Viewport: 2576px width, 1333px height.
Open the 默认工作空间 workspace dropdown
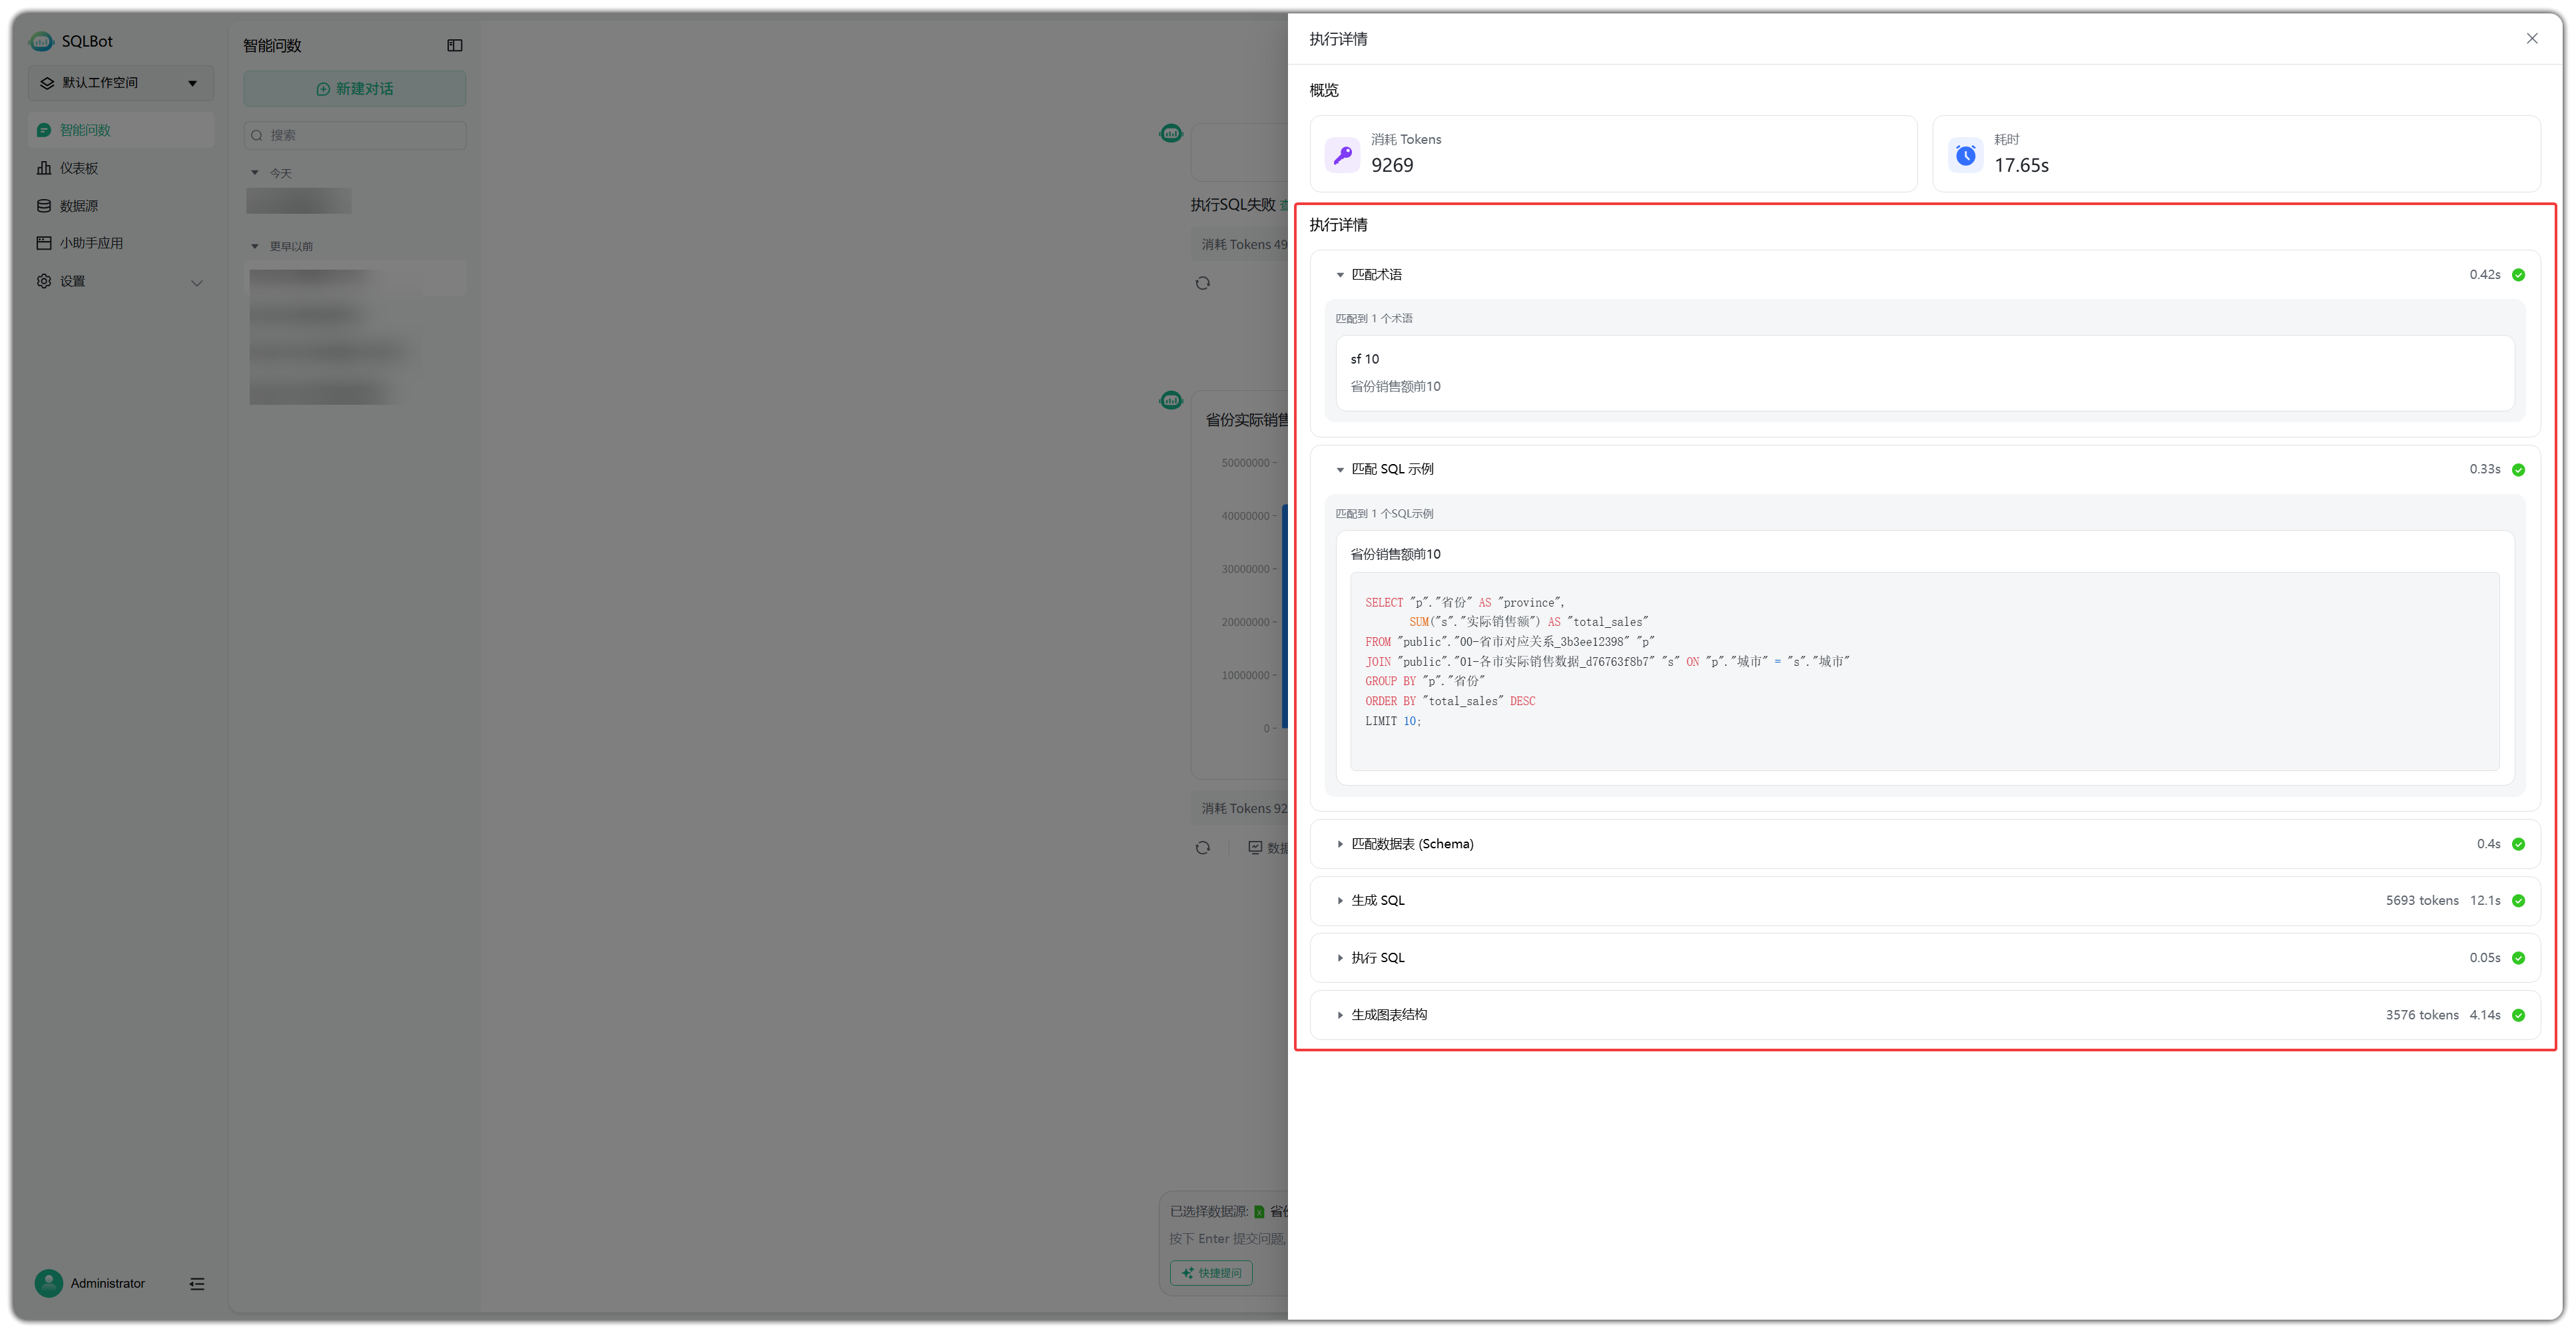[x=120, y=83]
